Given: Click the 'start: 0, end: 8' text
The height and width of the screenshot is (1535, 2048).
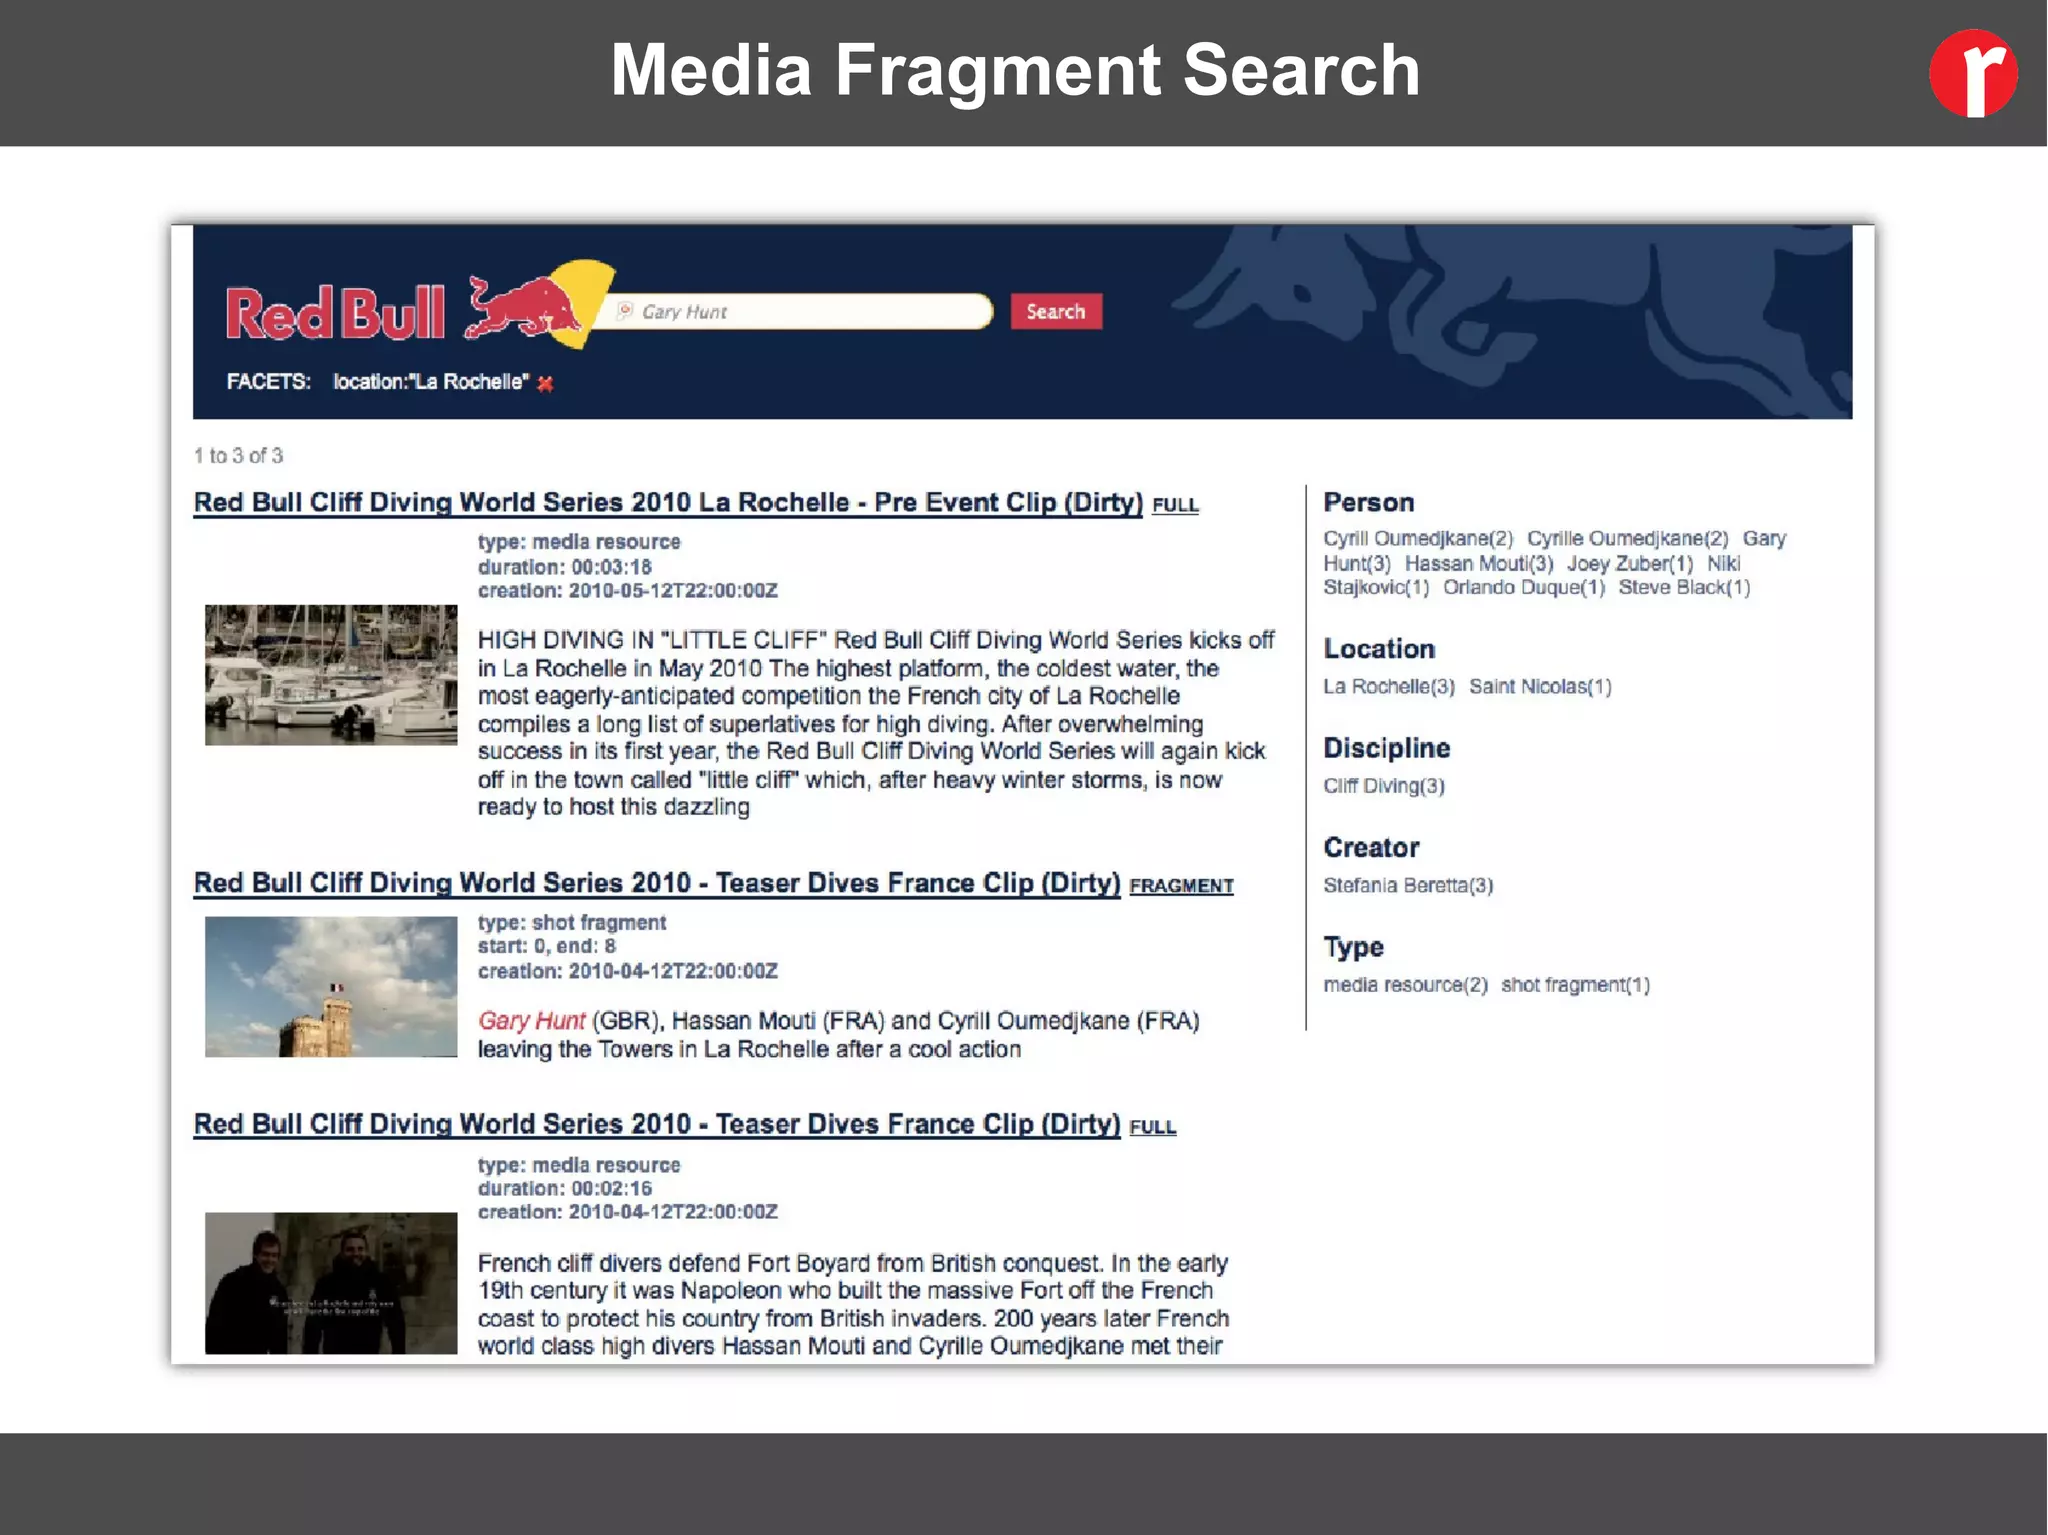Looking at the screenshot, I should click(x=547, y=946).
